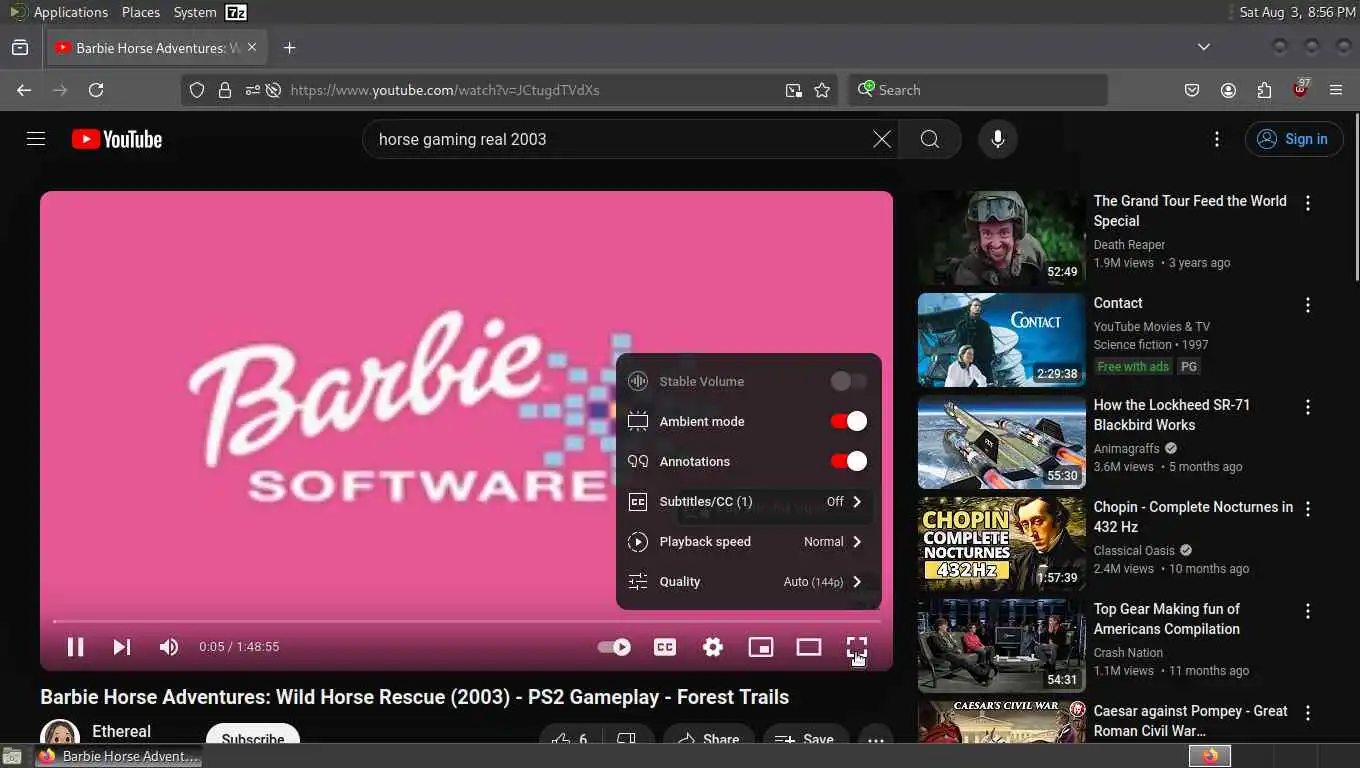This screenshot has height=768, width=1360.
Task: Open Firefox application menu
Action: coord(1336,90)
